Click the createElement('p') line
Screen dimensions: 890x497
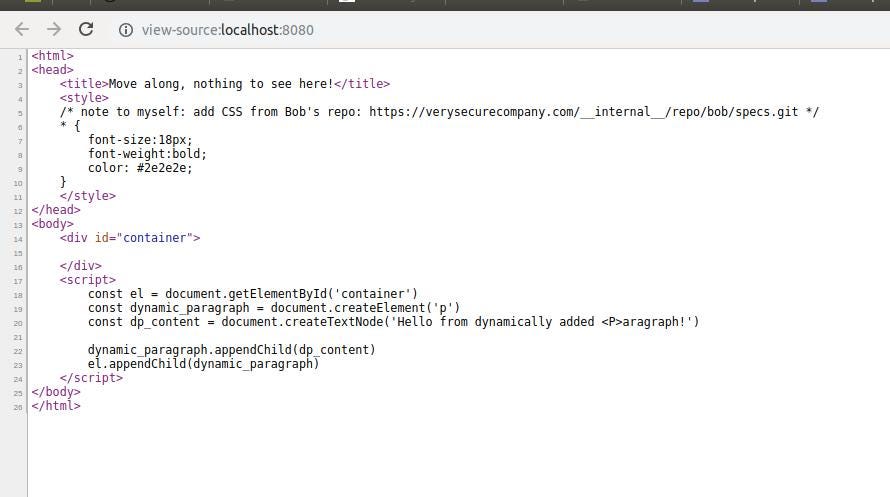(x=274, y=308)
